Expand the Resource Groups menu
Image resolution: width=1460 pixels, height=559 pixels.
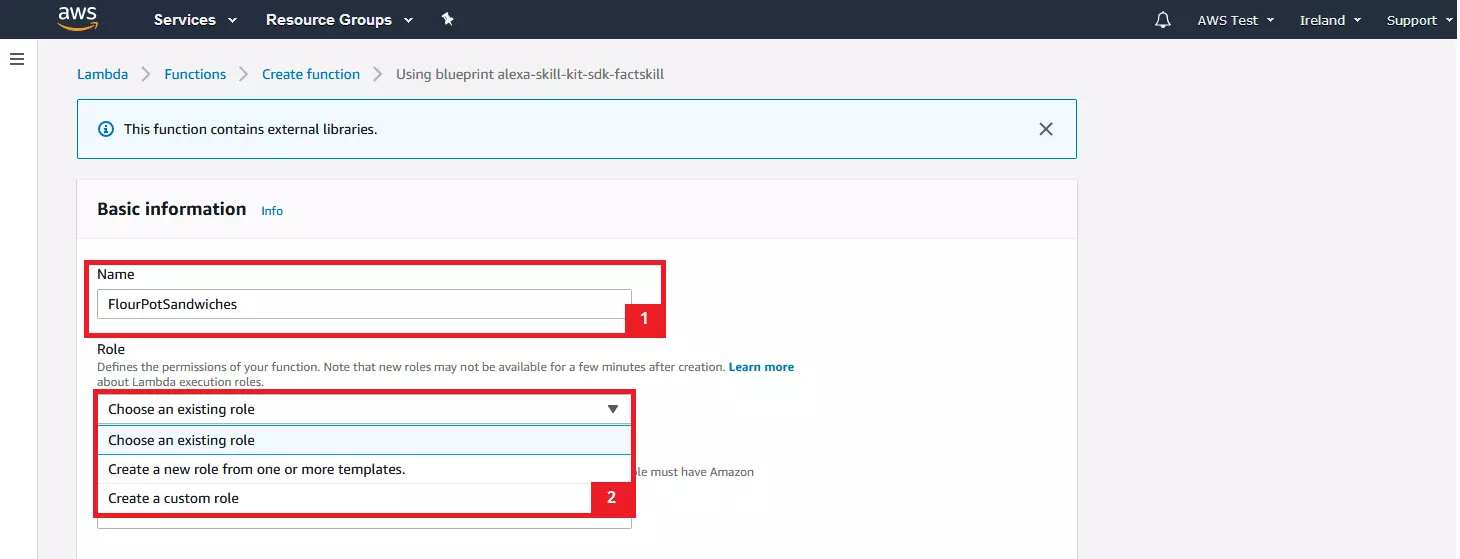(339, 20)
